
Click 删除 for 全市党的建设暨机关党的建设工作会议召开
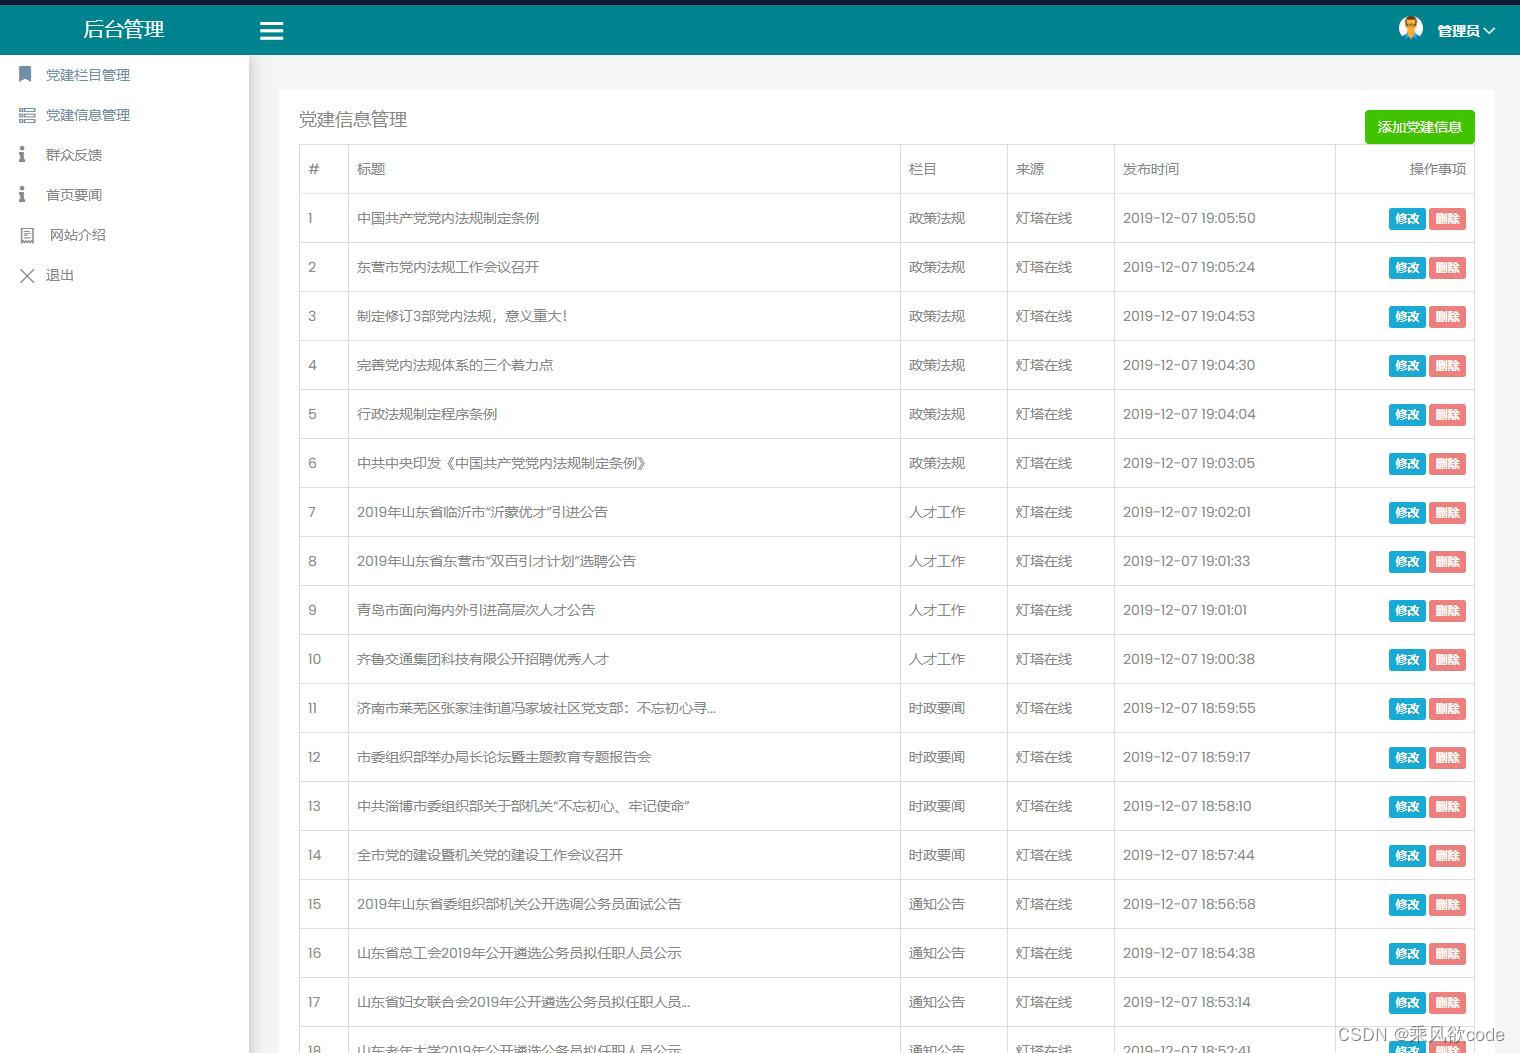(x=1447, y=856)
